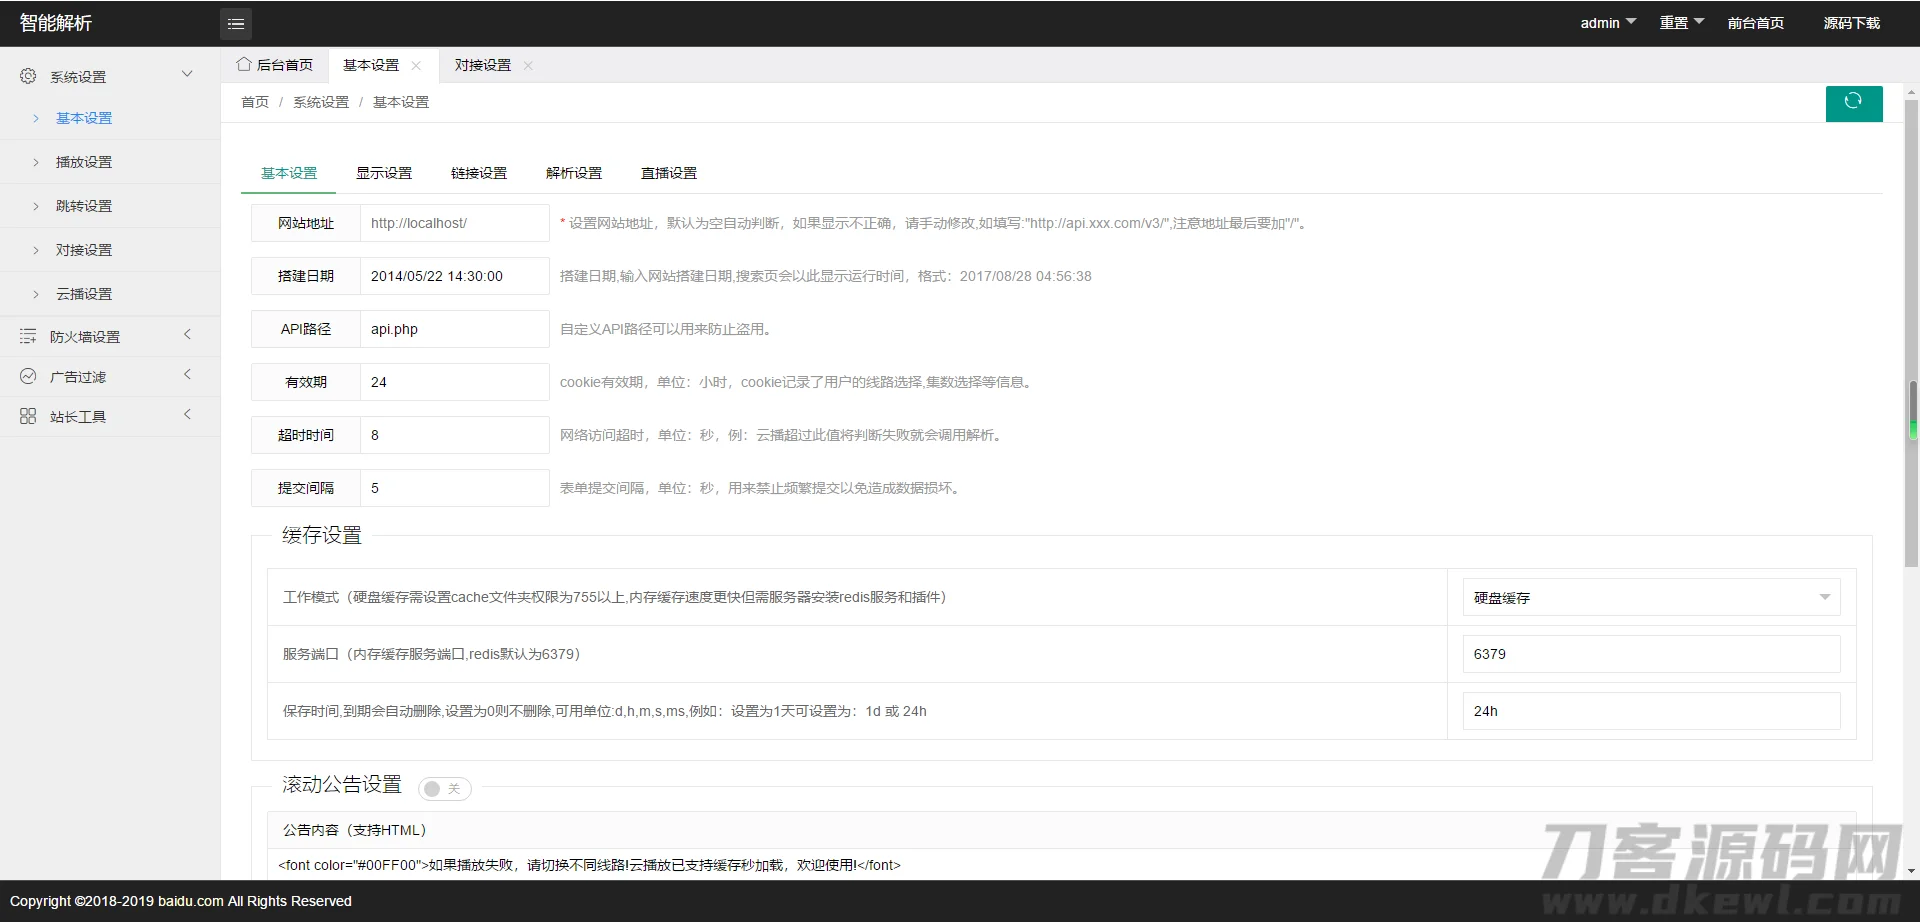Click the 站长工具 grid icon
1920x922 pixels.
pos(28,416)
